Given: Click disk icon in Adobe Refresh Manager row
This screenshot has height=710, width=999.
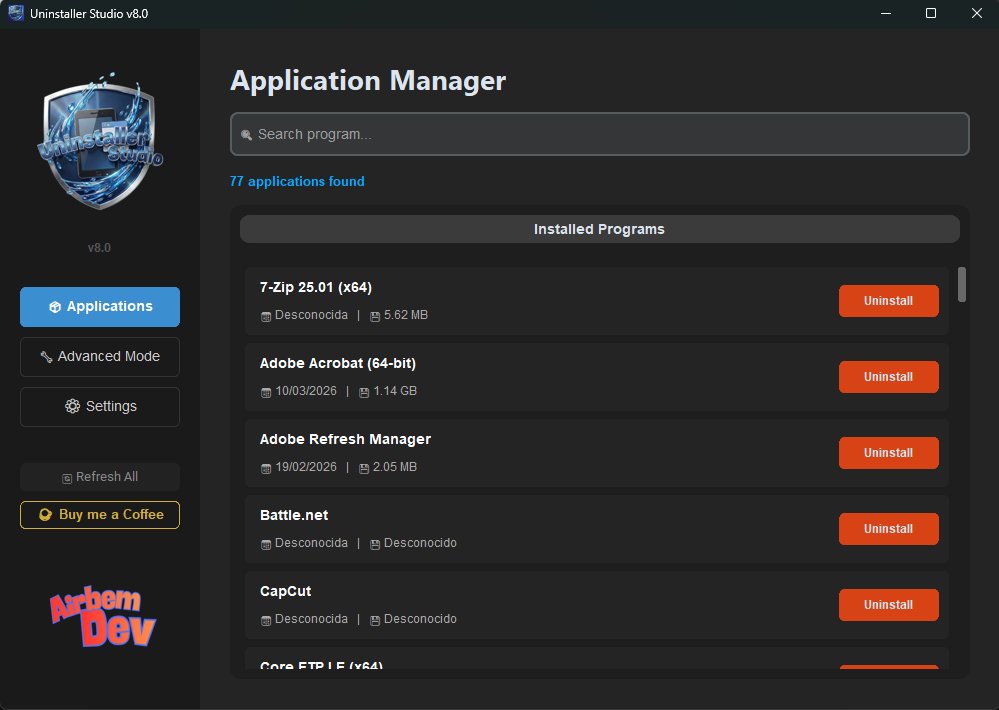Looking at the screenshot, I should tap(364, 468).
